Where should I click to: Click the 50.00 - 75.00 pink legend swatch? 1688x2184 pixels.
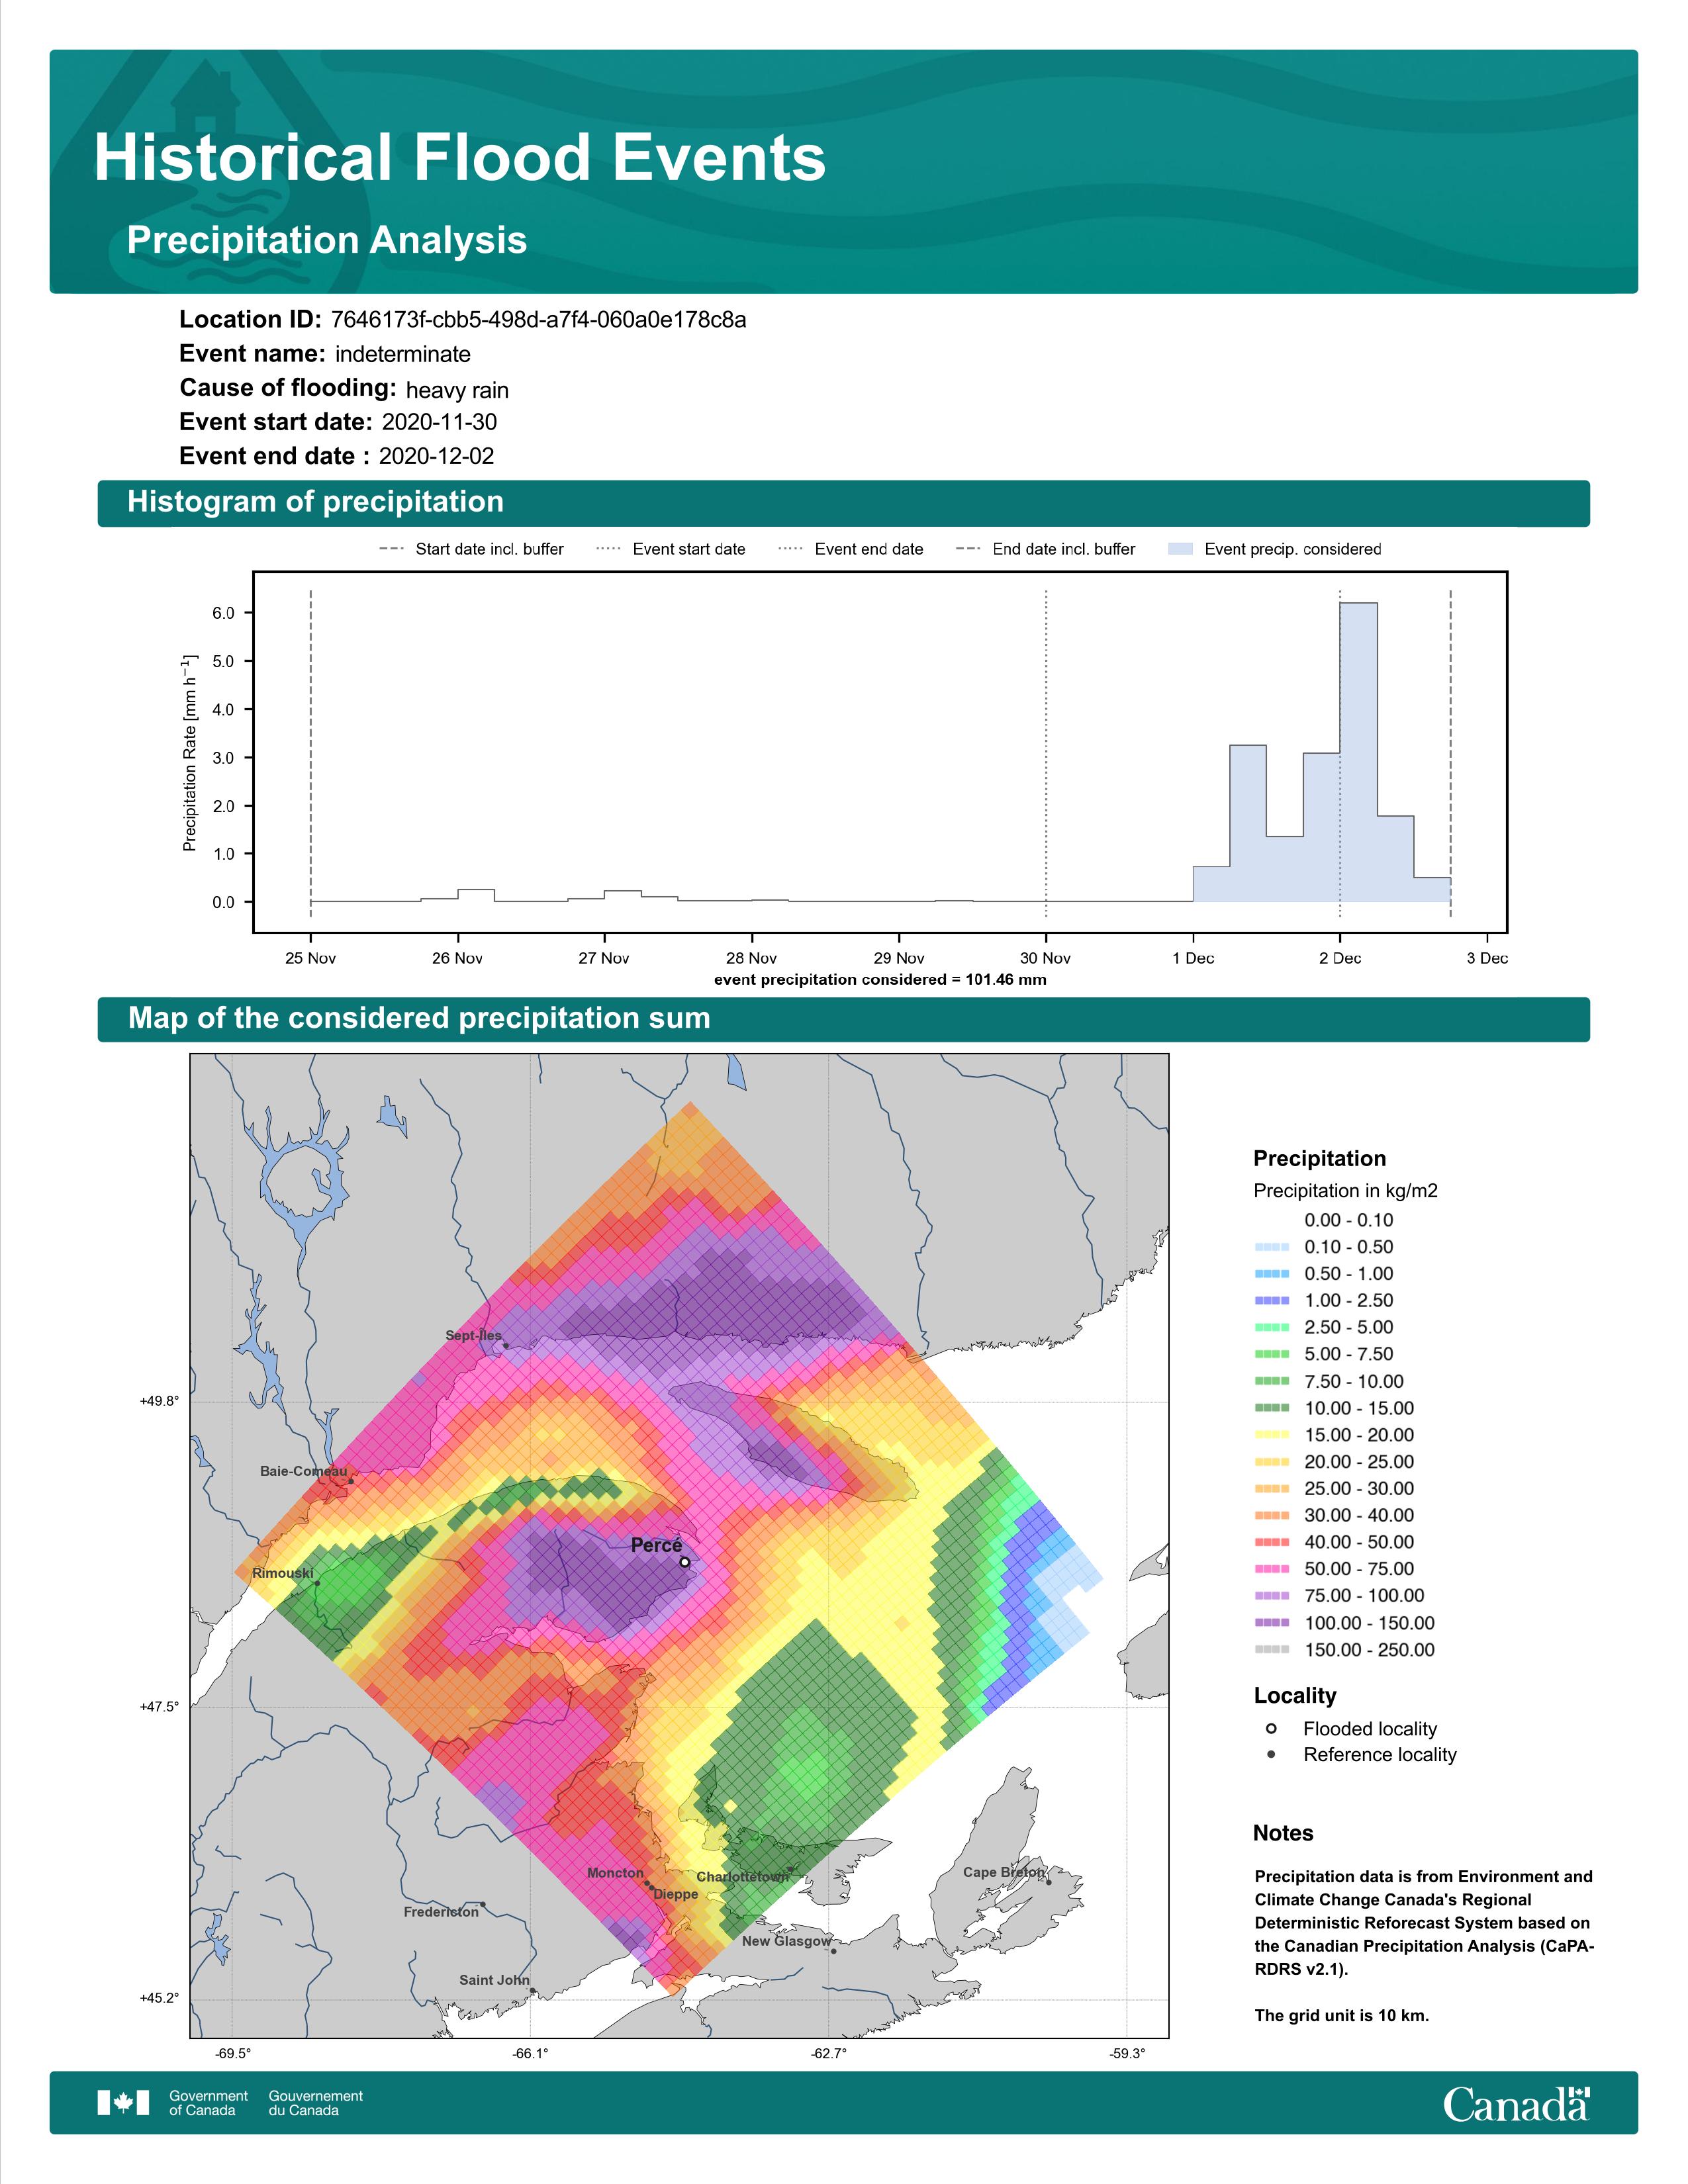(x=1272, y=1569)
